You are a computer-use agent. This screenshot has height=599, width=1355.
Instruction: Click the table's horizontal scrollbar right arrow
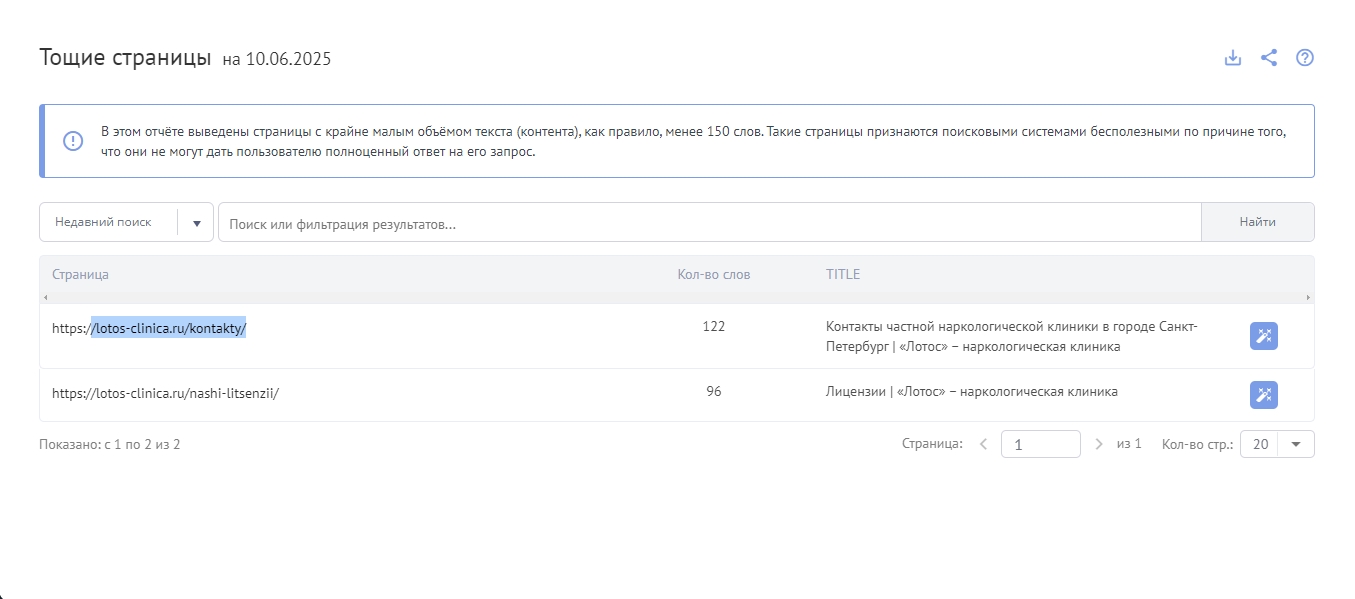click(x=1309, y=298)
